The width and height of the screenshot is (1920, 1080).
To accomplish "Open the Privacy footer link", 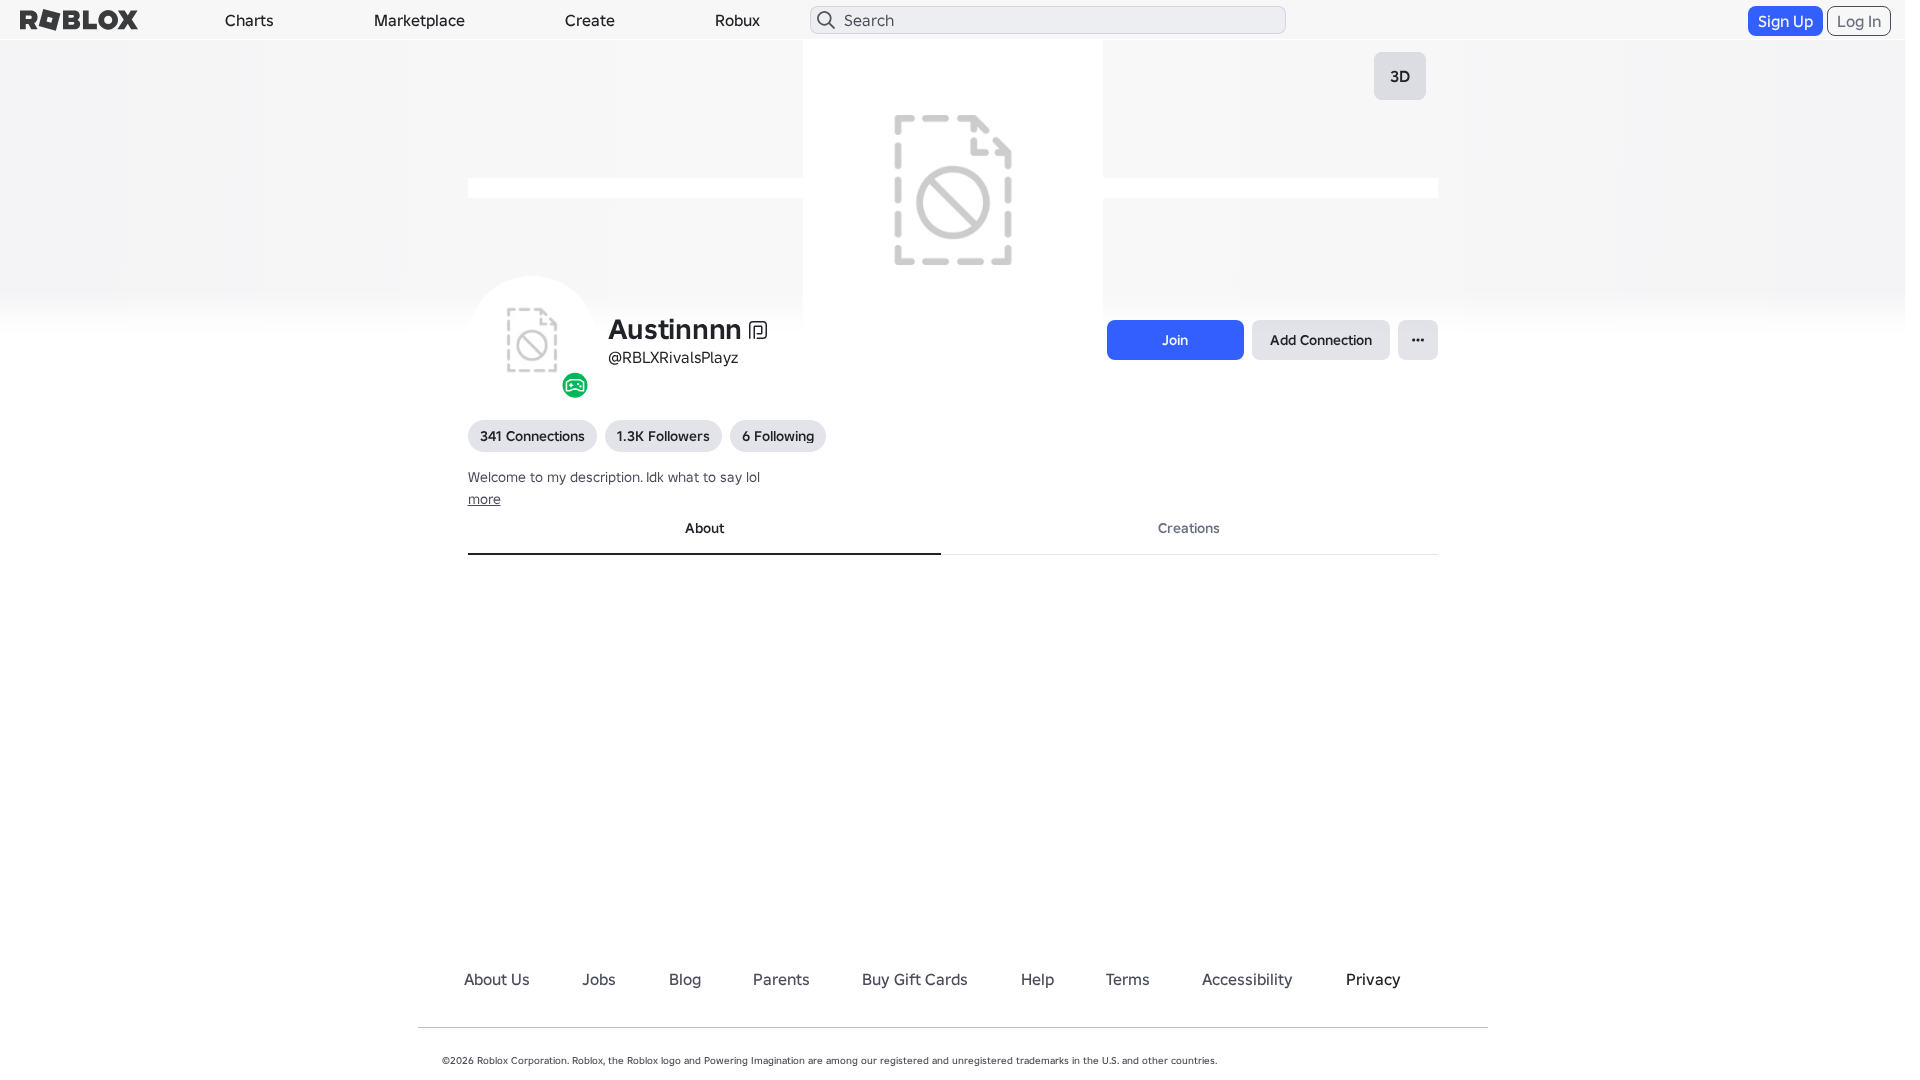I will coord(1373,980).
